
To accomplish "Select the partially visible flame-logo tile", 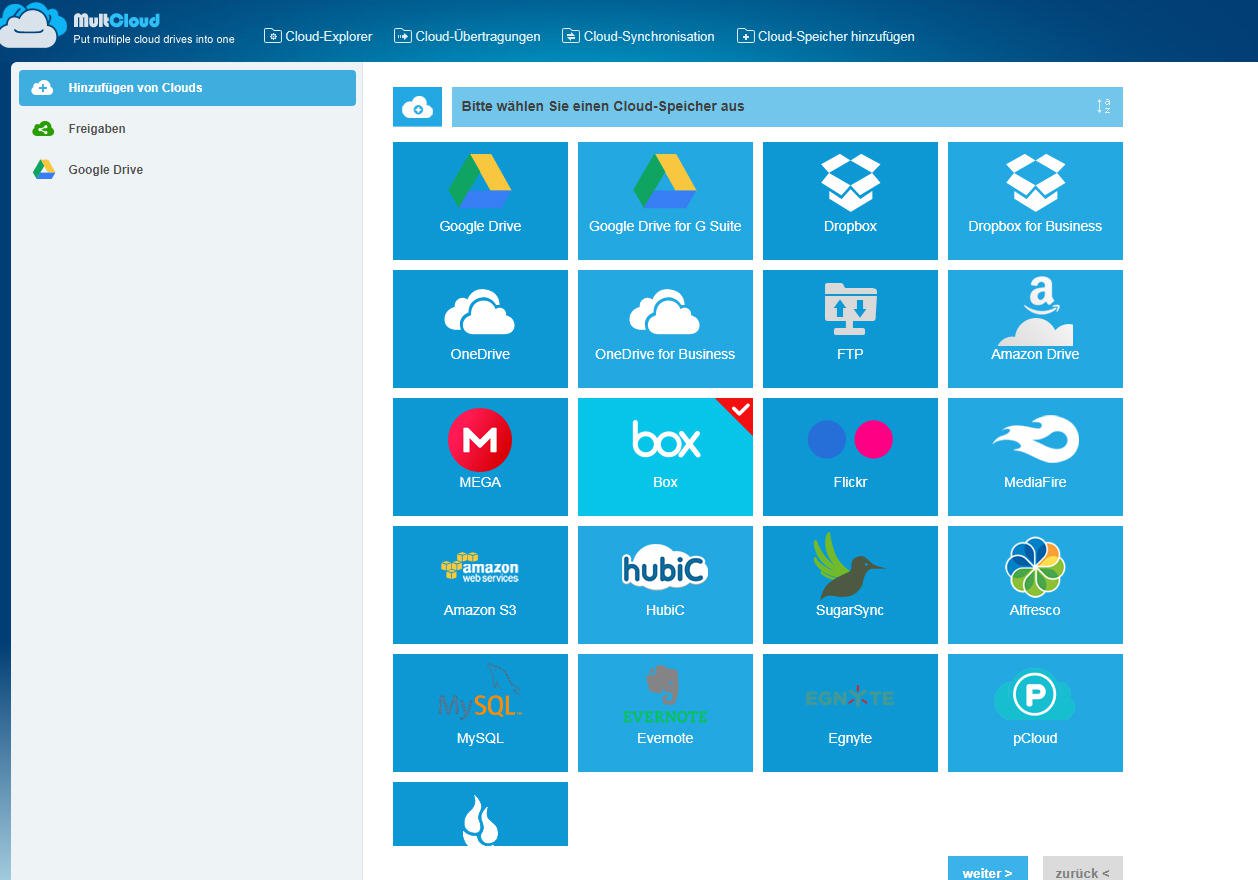I will point(480,814).
